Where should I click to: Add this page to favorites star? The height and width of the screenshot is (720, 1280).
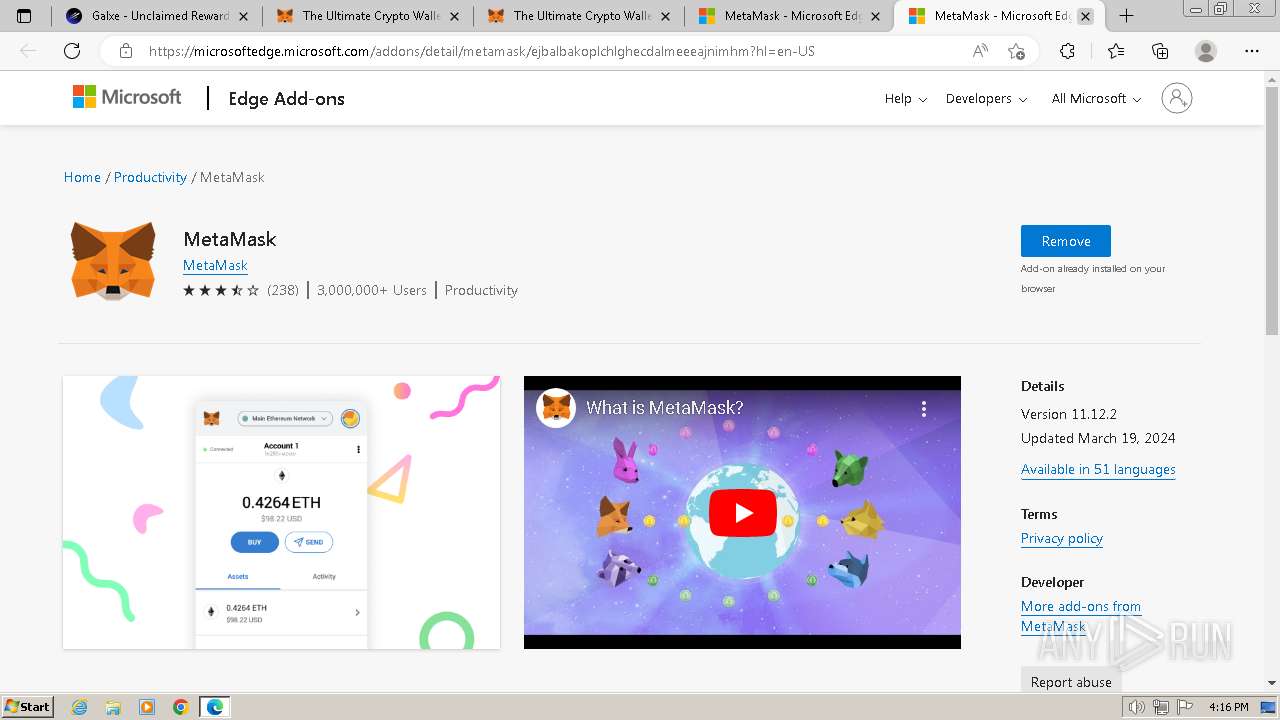tap(1016, 51)
